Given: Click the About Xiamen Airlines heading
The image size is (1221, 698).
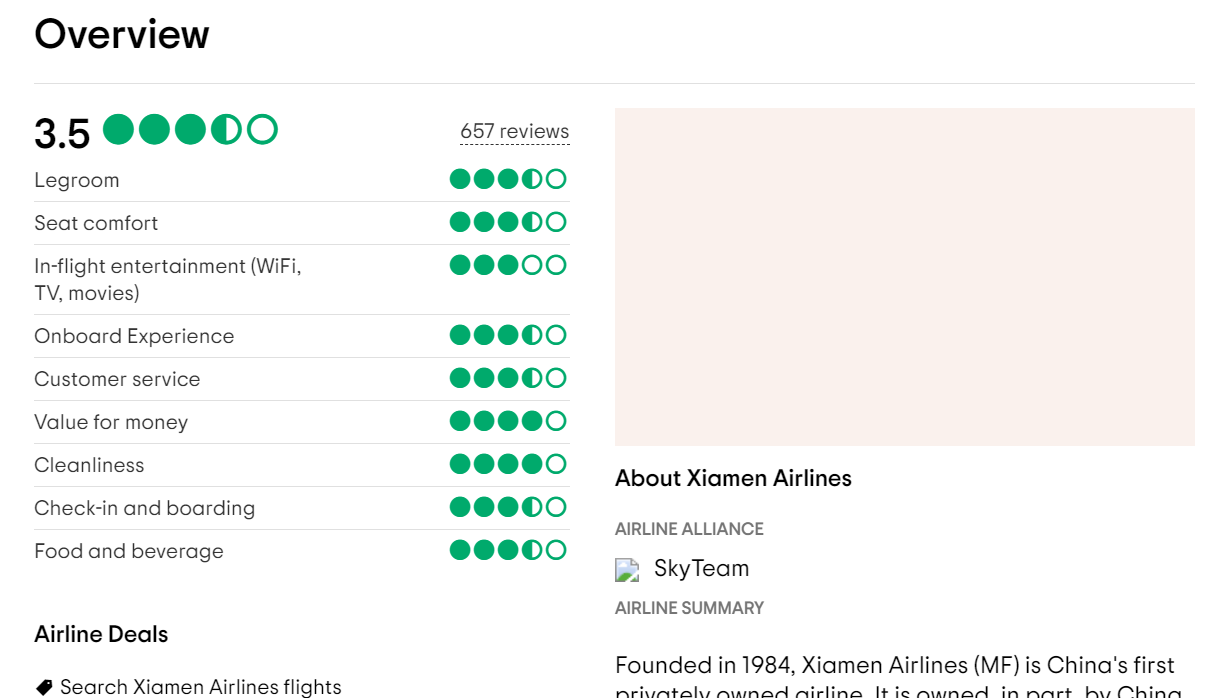Looking at the screenshot, I should point(733,478).
